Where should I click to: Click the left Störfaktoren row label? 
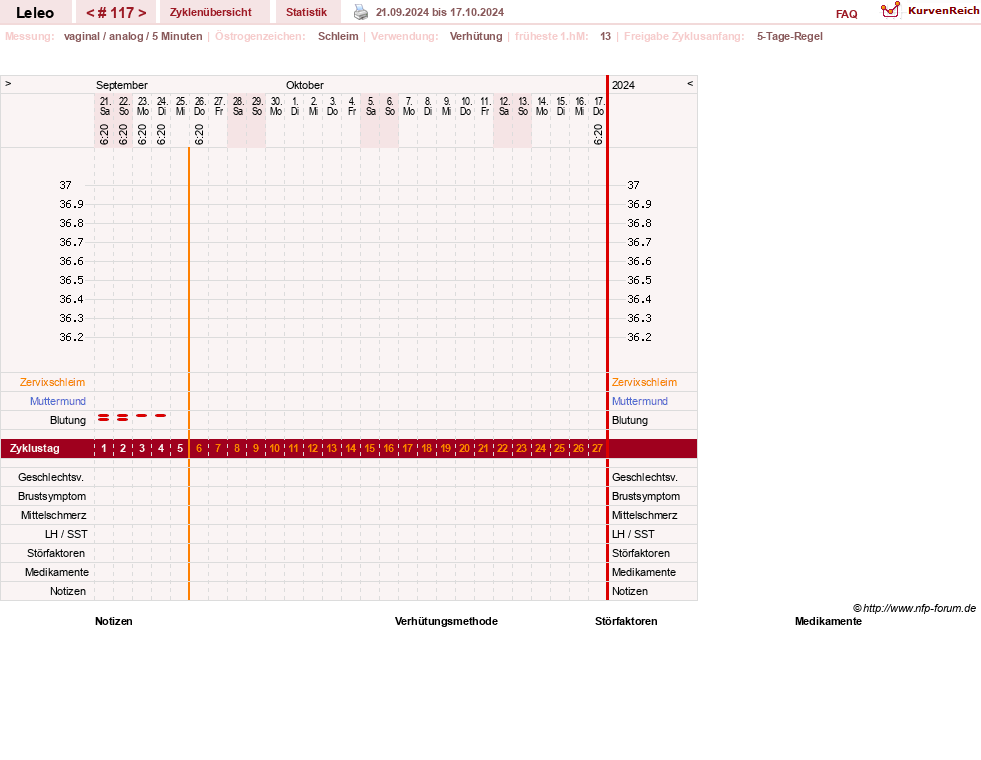point(56,553)
